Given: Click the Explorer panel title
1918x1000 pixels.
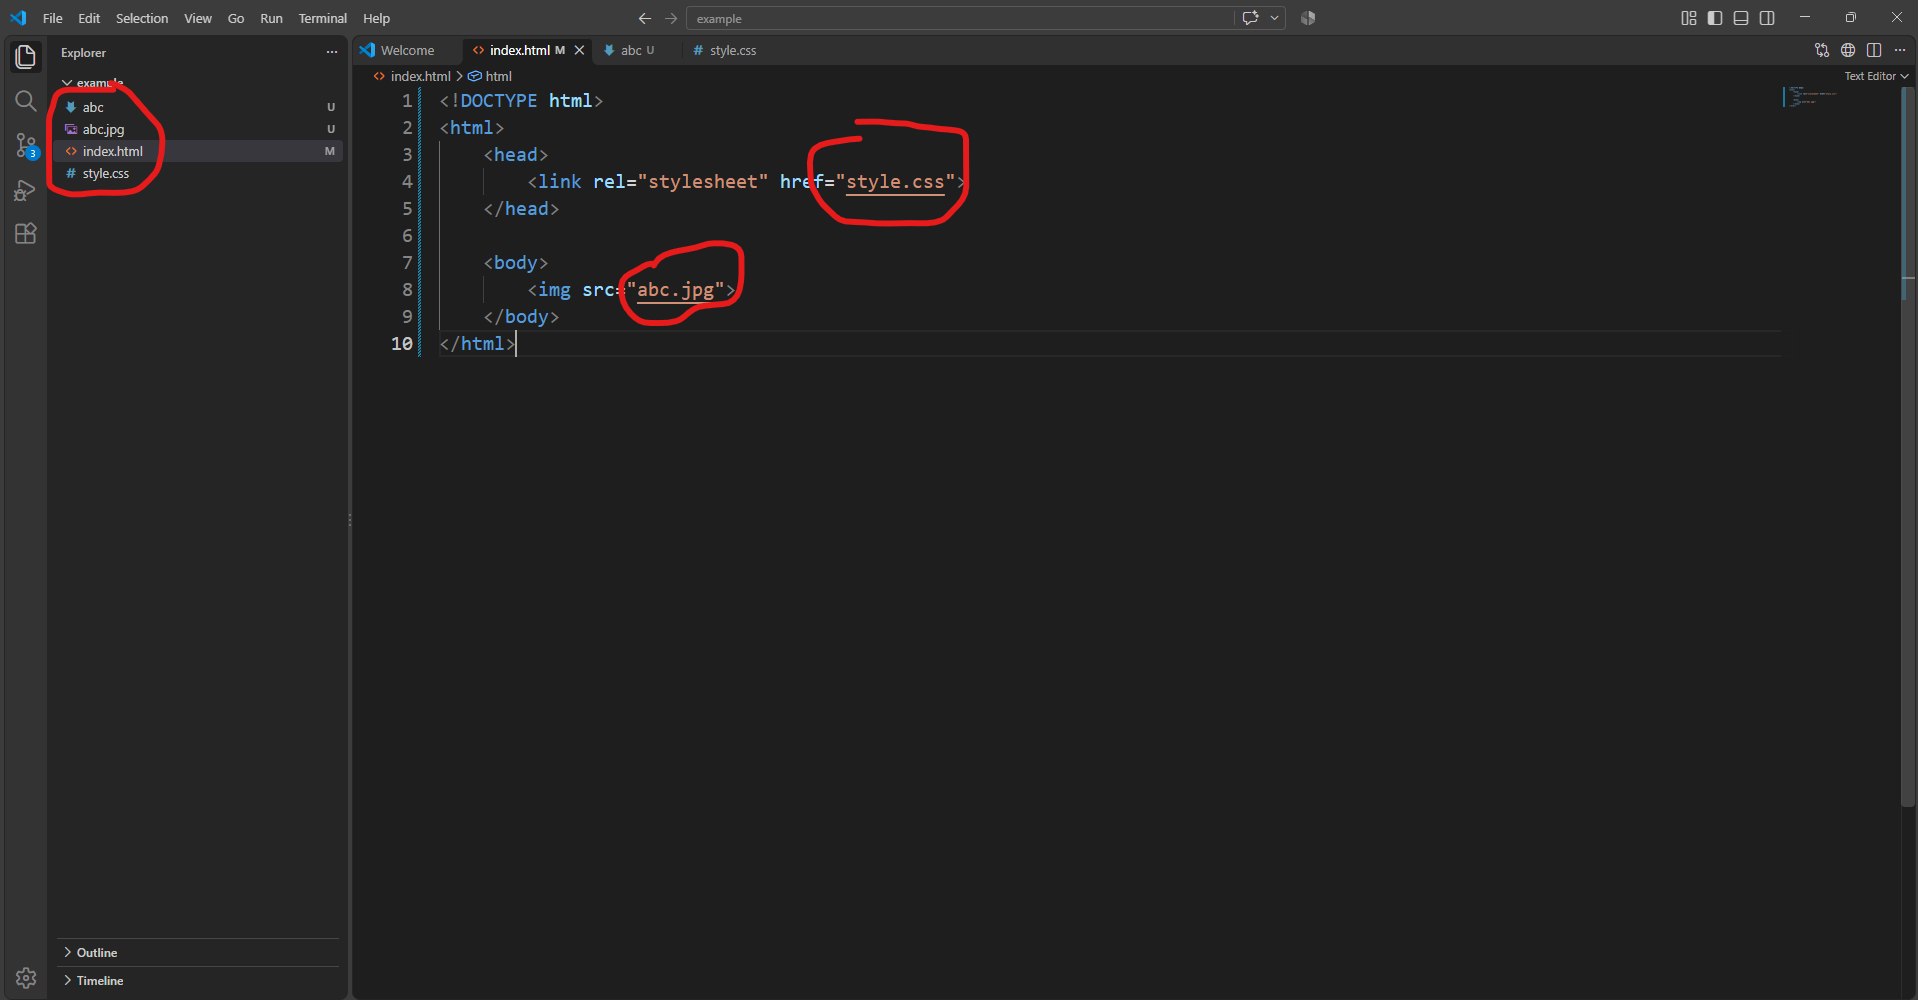Looking at the screenshot, I should click(x=83, y=52).
